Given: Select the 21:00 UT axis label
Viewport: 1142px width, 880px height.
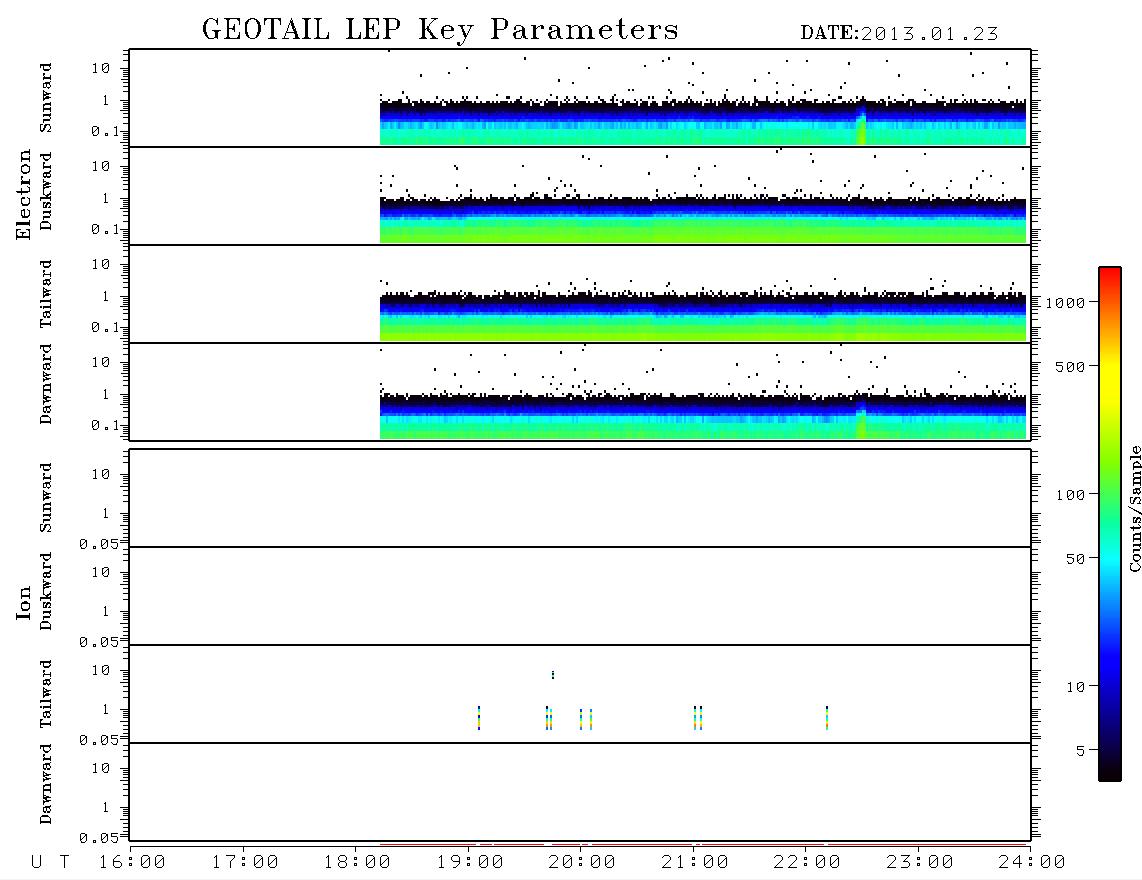Looking at the screenshot, I should coord(695,863).
